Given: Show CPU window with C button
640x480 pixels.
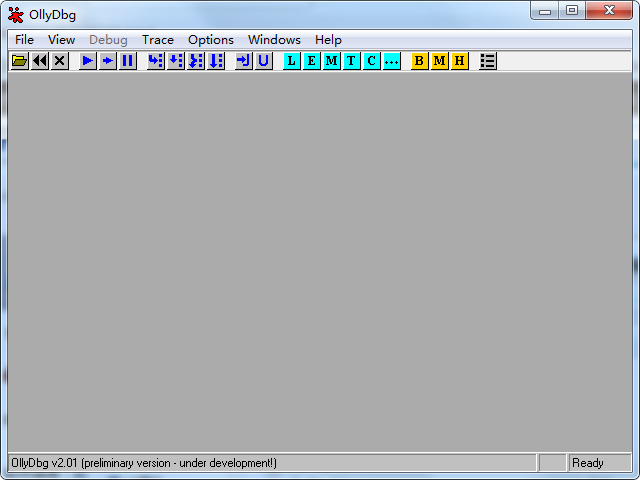Looking at the screenshot, I should [x=372, y=61].
